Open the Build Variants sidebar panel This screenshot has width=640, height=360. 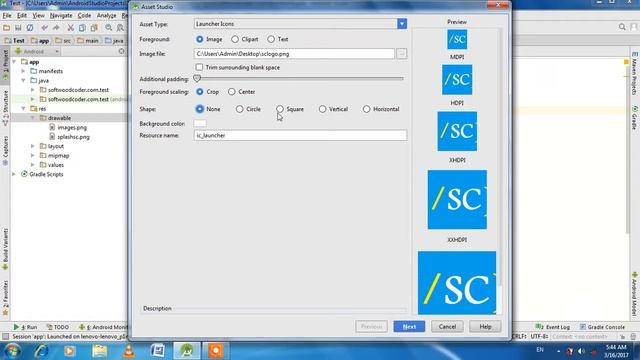(x=5, y=249)
